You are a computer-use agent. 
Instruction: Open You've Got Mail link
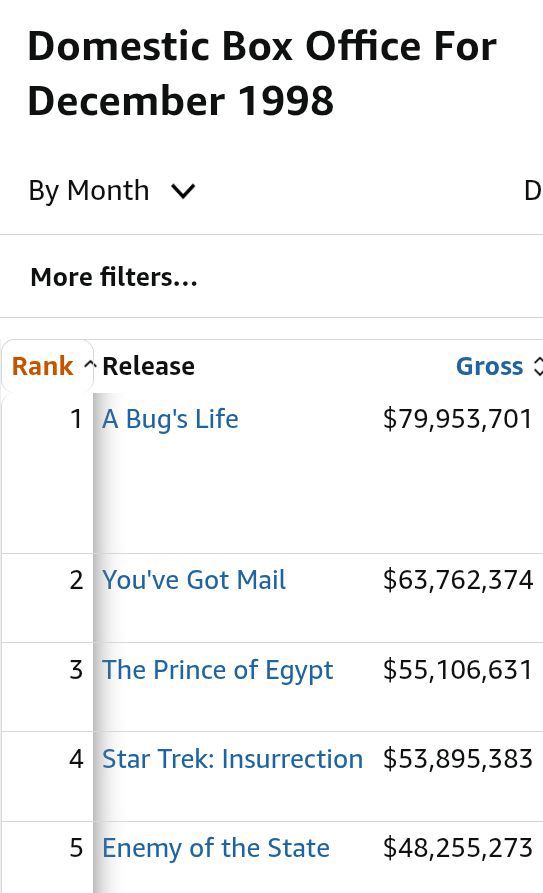(x=194, y=580)
